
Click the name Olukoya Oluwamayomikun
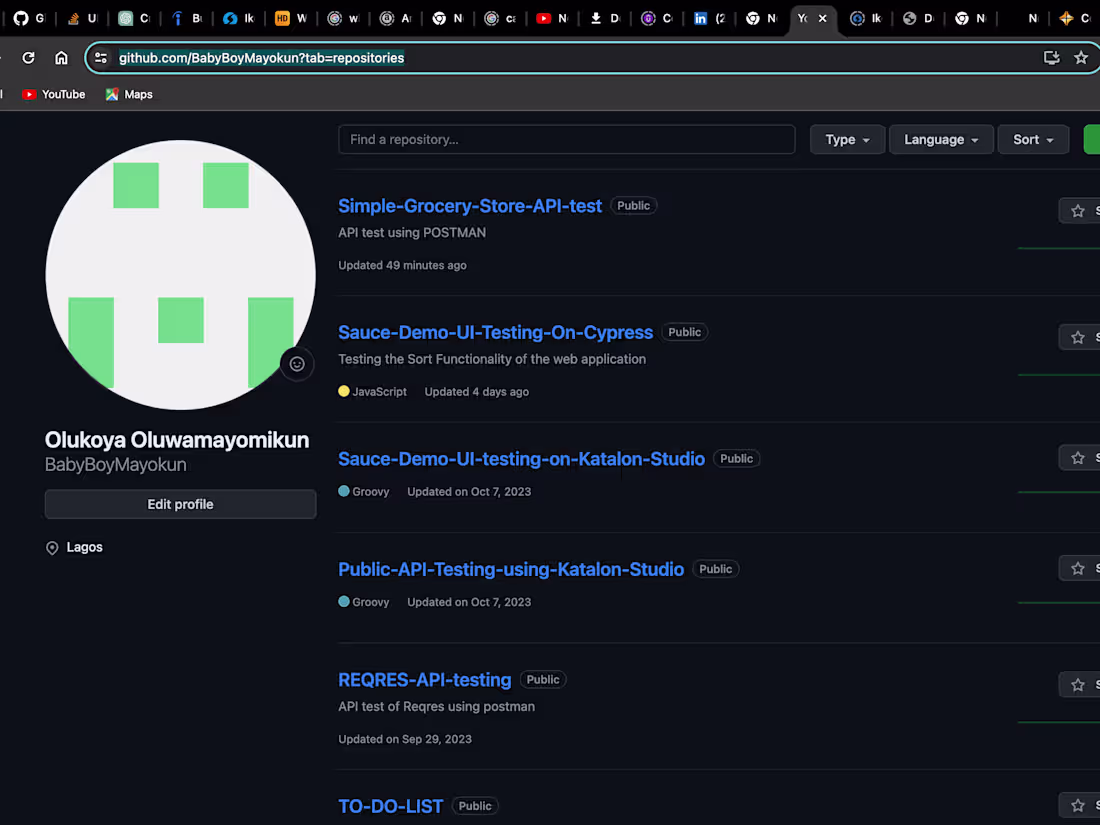point(177,440)
